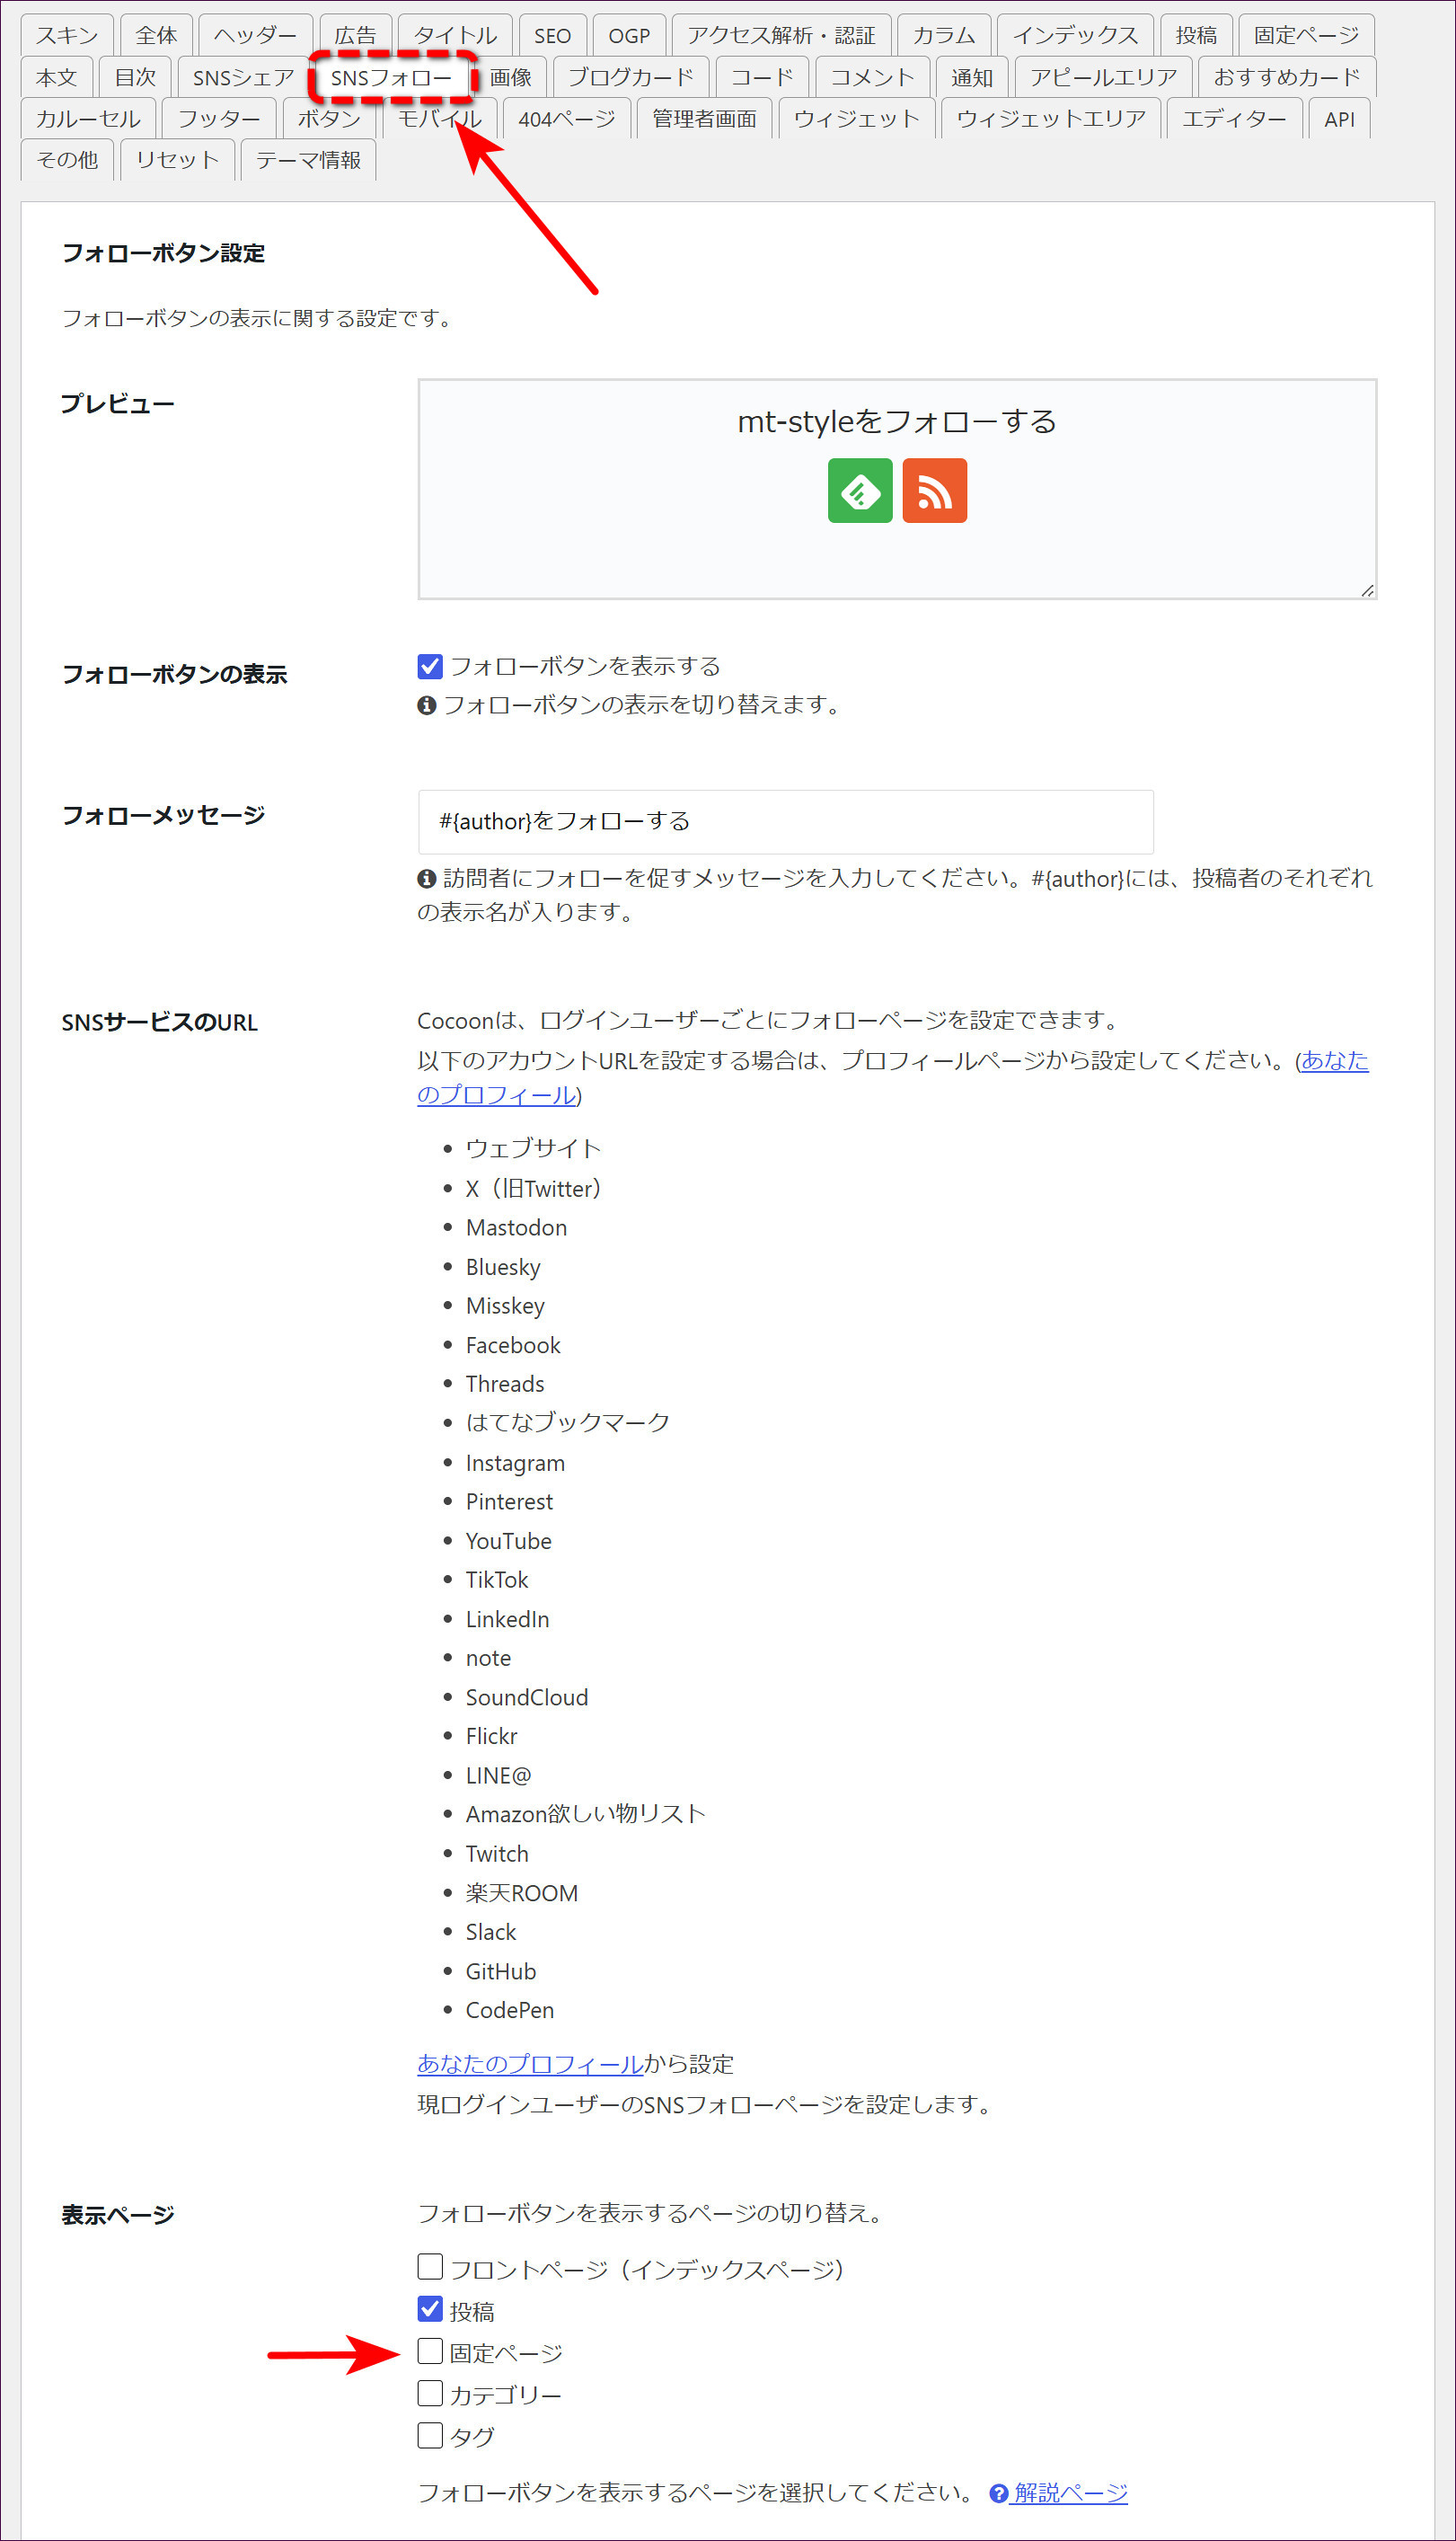1456x2541 pixels.
Task: Open the ヘッダー settings tab
Action: point(255,36)
